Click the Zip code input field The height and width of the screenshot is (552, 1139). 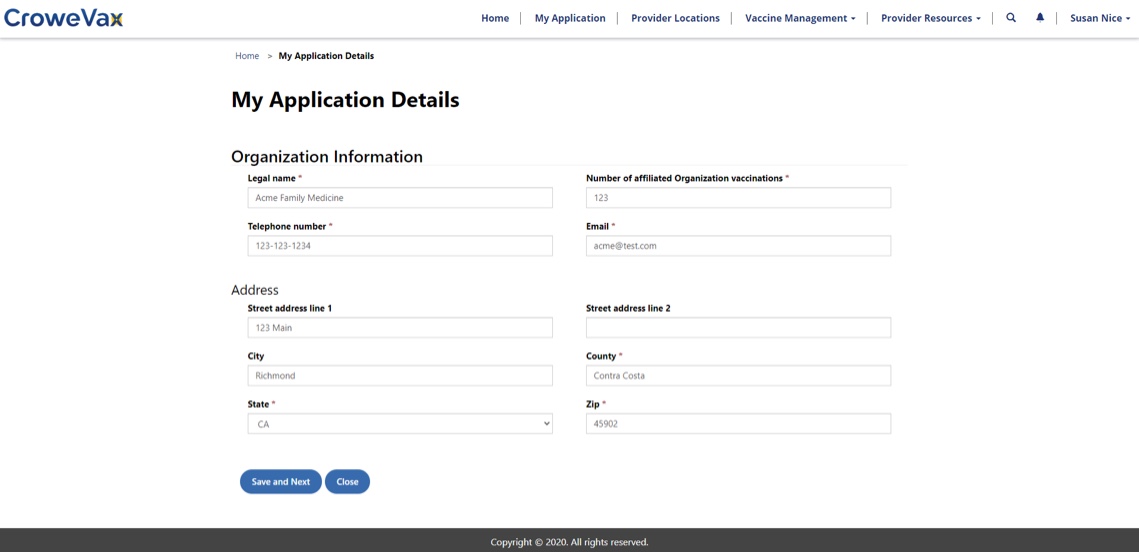coord(738,424)
